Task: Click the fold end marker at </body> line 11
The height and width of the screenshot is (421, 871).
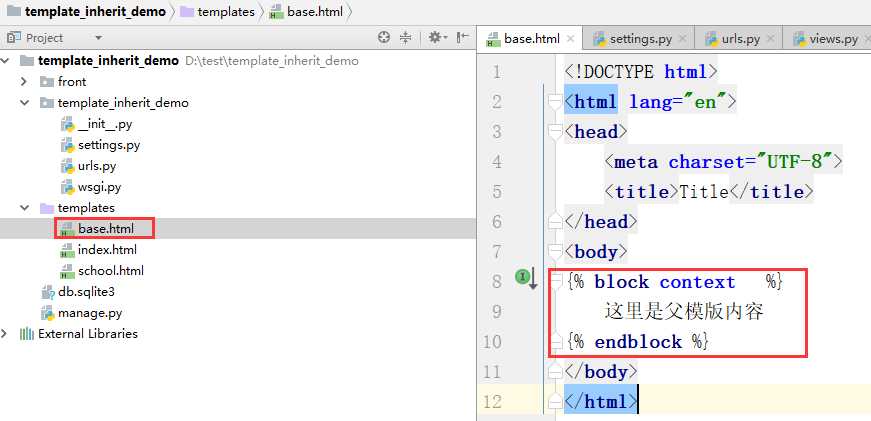Action: (x=555, y=371)
